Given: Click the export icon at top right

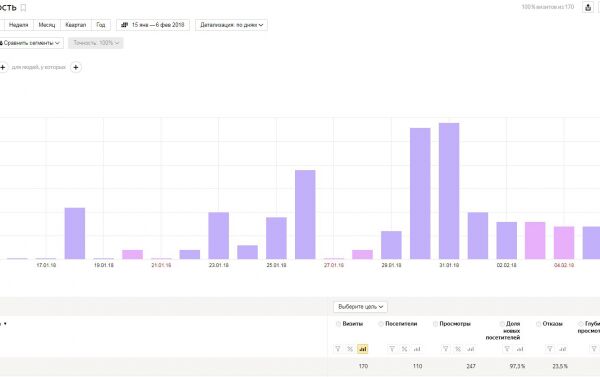Looking at the screenshot, I should 588,7.
